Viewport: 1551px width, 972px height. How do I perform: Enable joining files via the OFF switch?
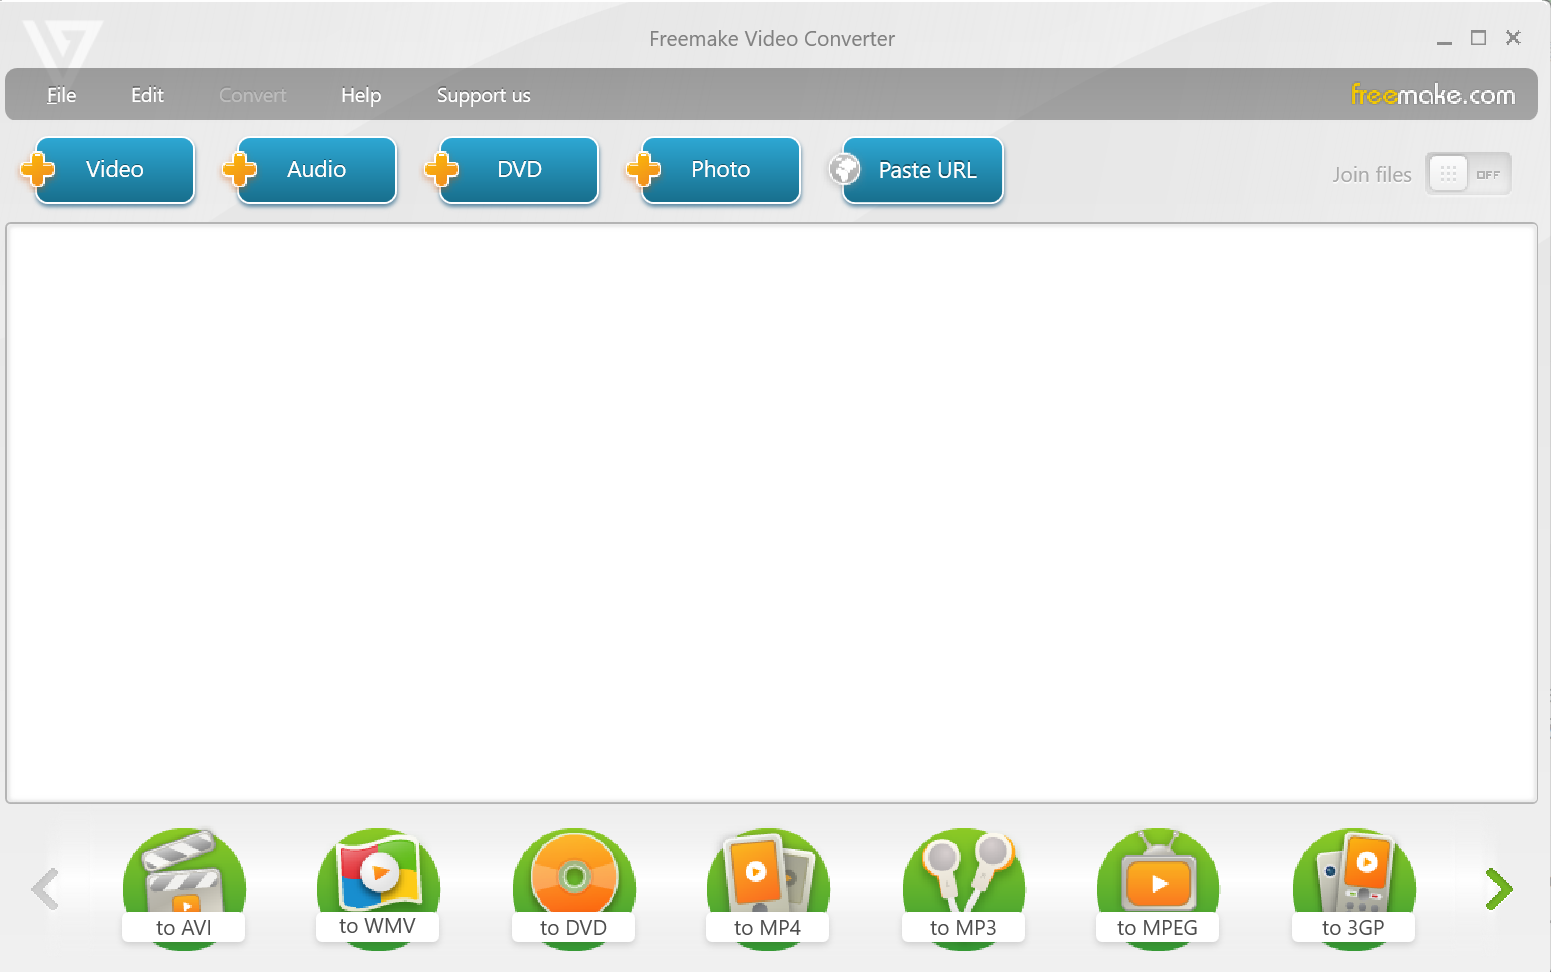1489,173
